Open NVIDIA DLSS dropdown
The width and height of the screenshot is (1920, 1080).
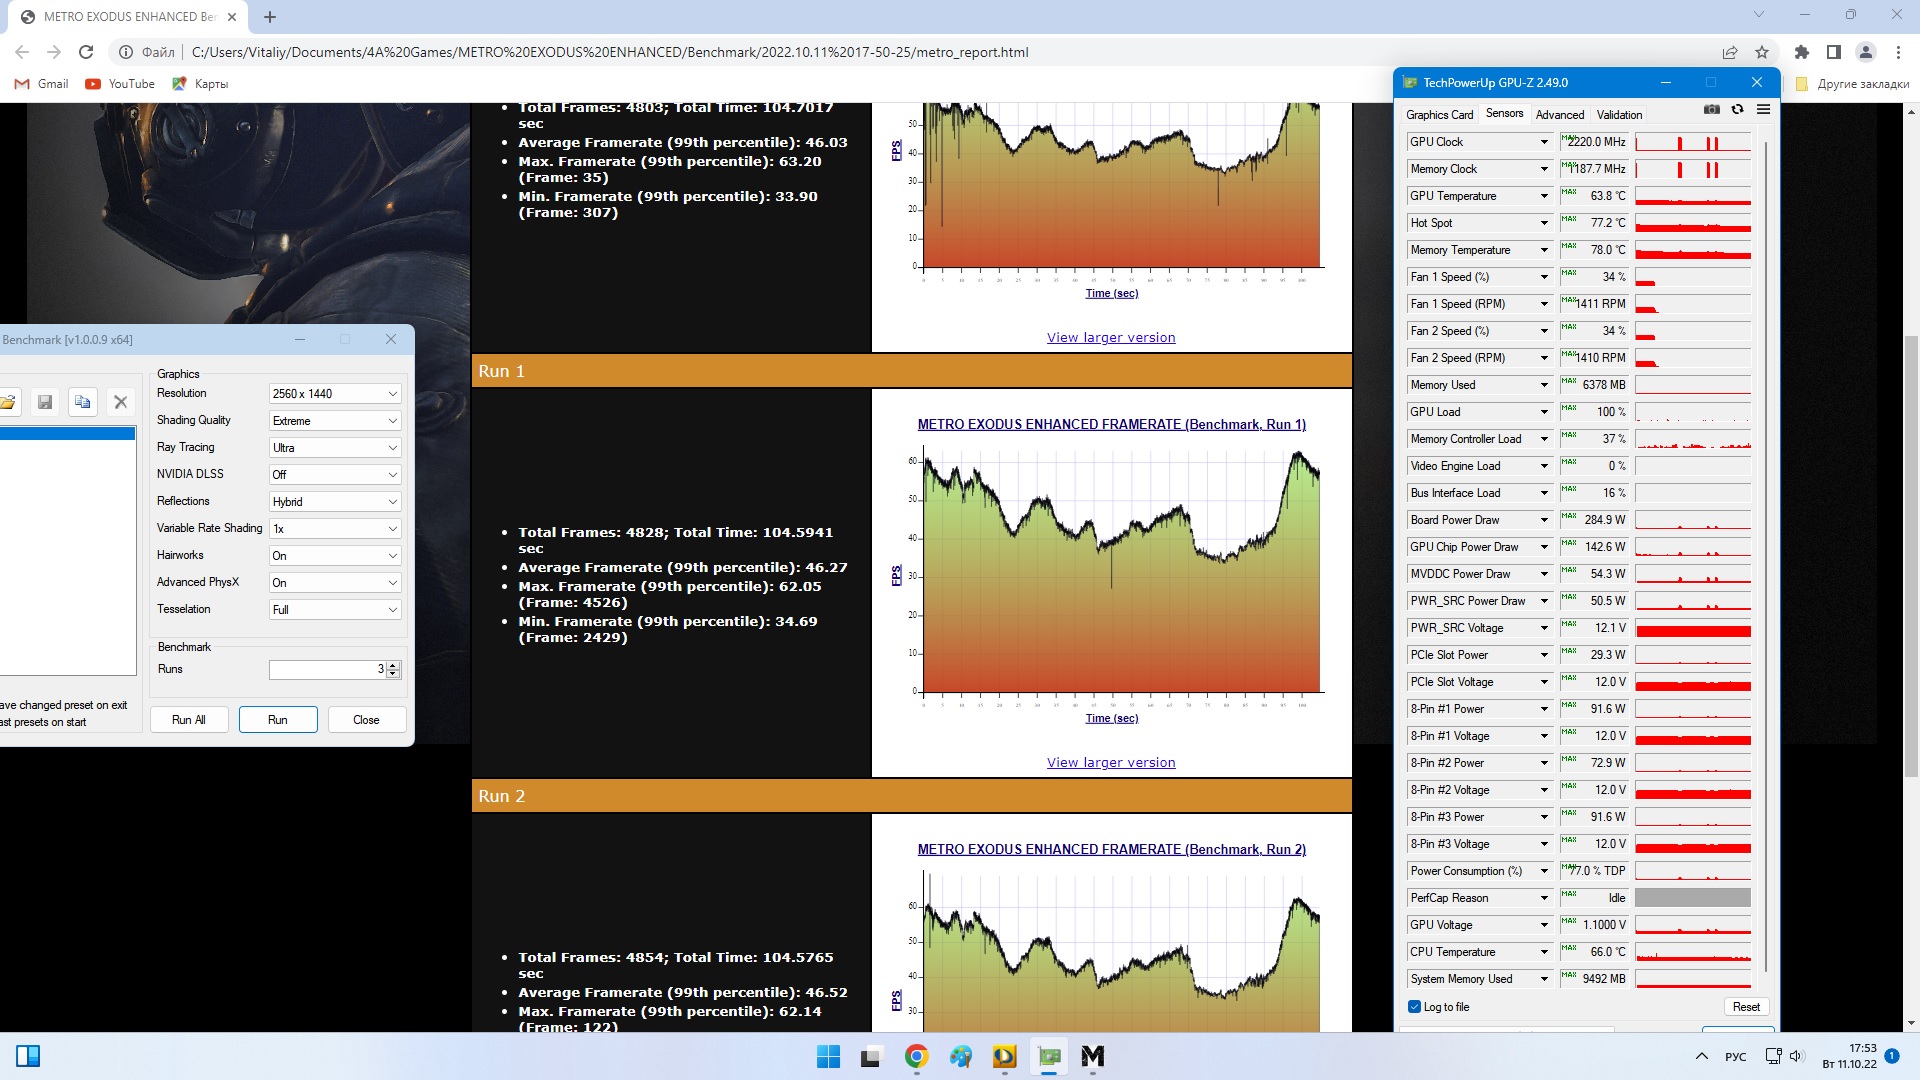(x=335, y=475)
